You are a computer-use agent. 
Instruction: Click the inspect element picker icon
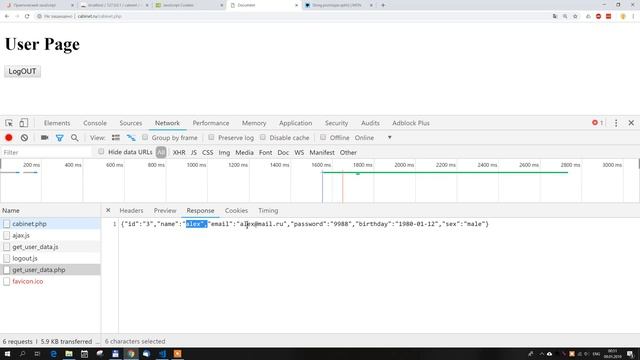tap(9, 123)
